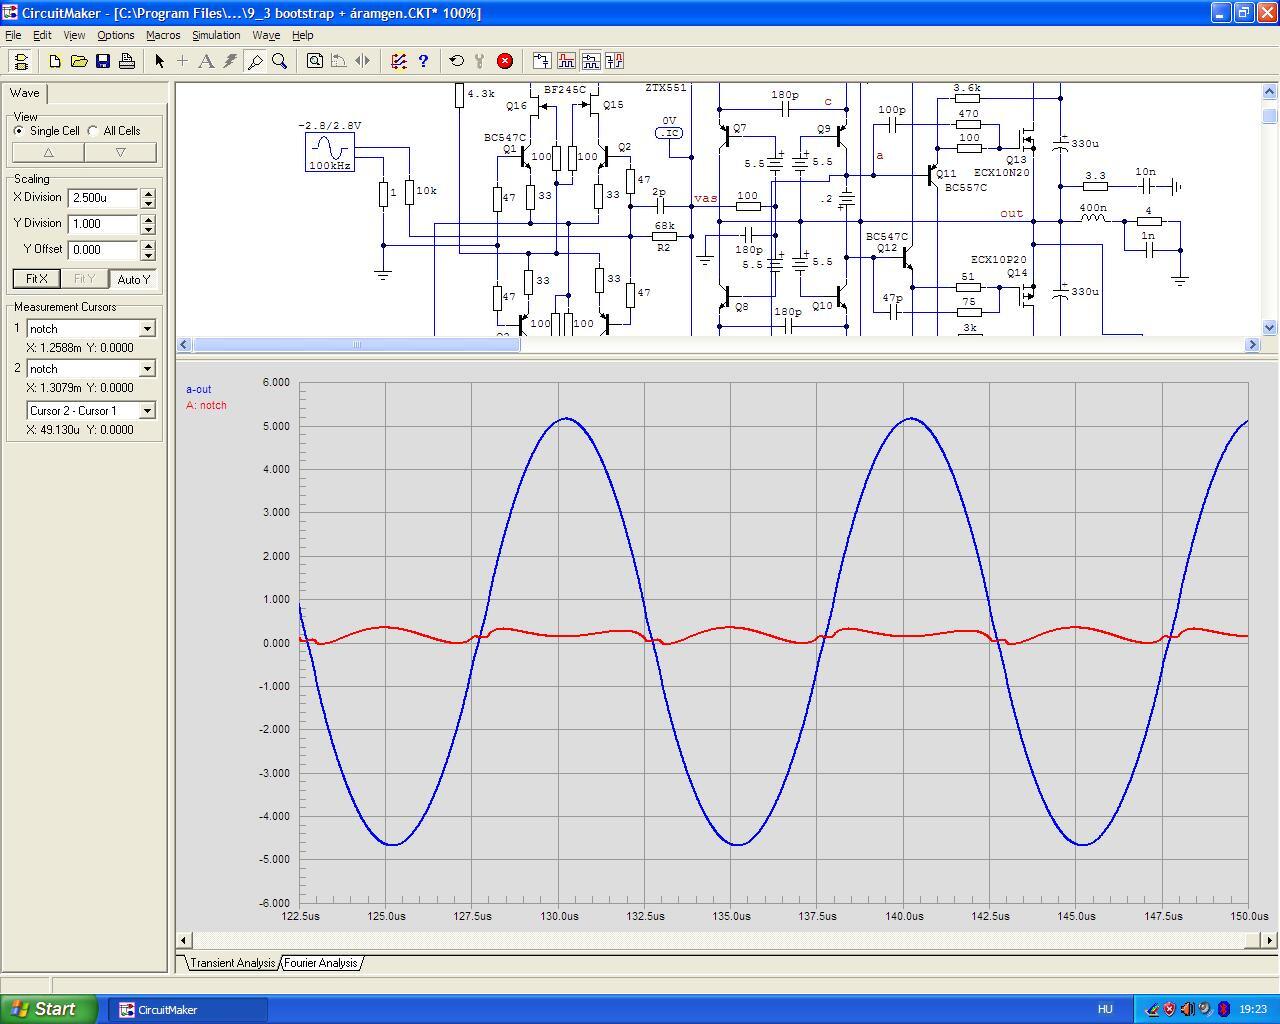
Task: Open the Simulation menu
Action: (216, 35)
